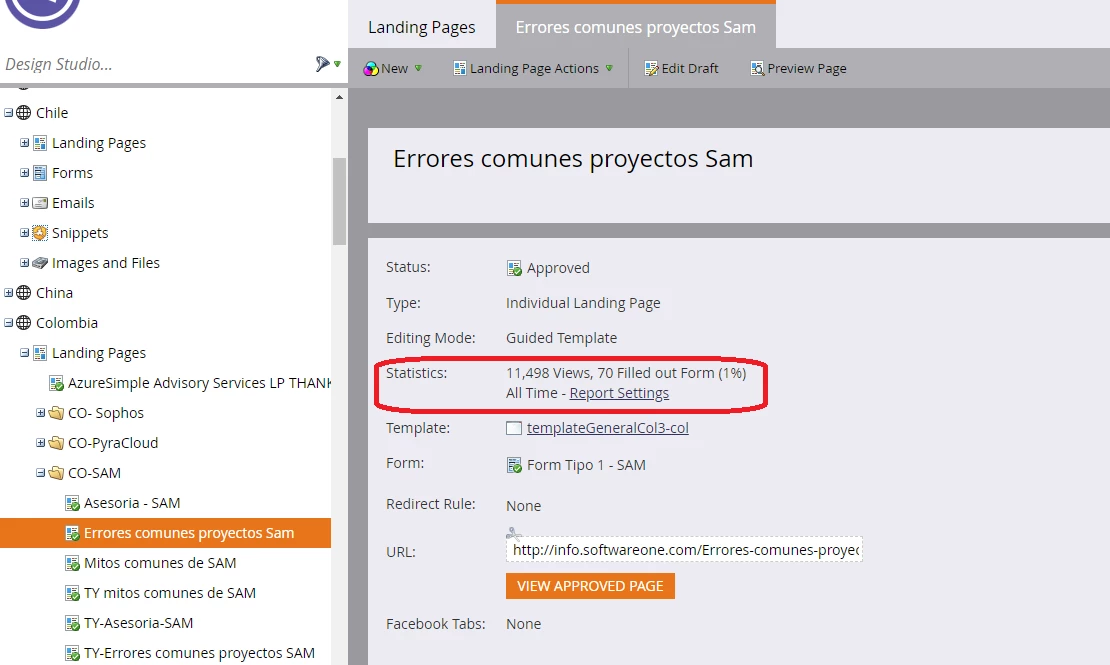Click the Colombia globe icon

(23, 323)
